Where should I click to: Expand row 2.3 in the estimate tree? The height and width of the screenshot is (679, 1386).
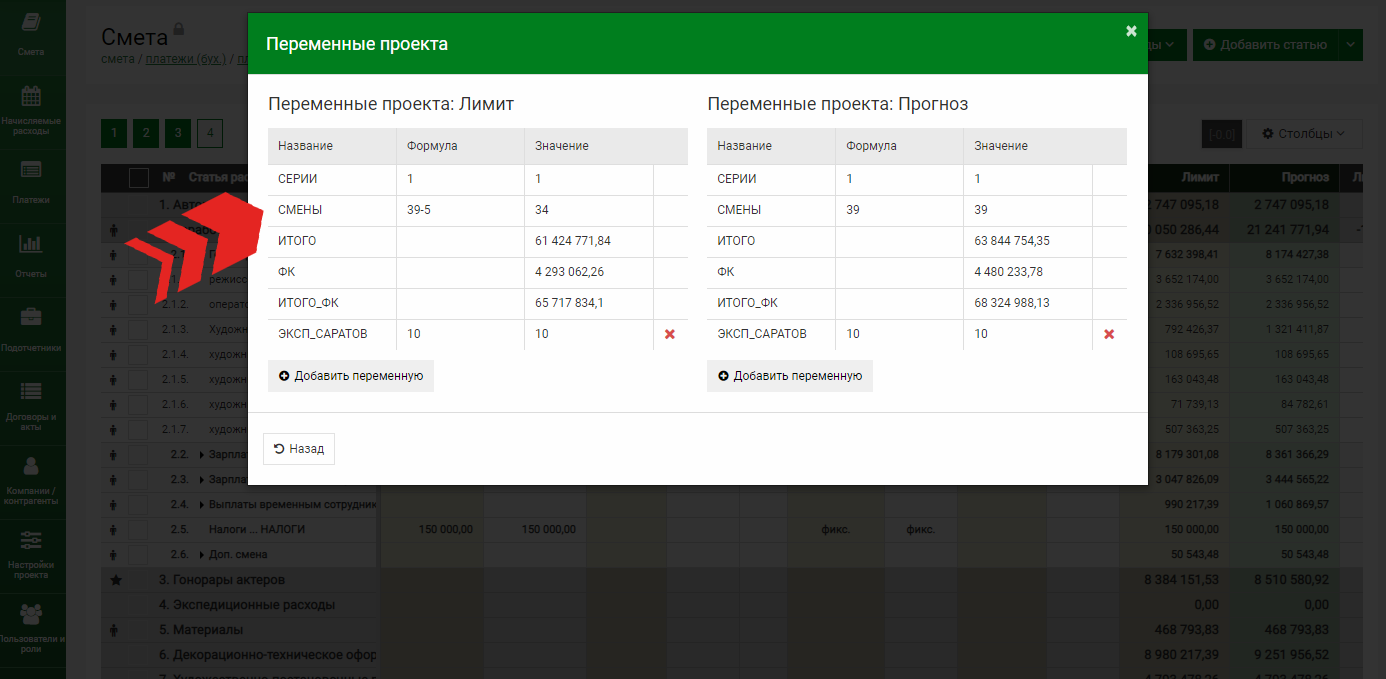pyautogui.click(x=202, y=480)
